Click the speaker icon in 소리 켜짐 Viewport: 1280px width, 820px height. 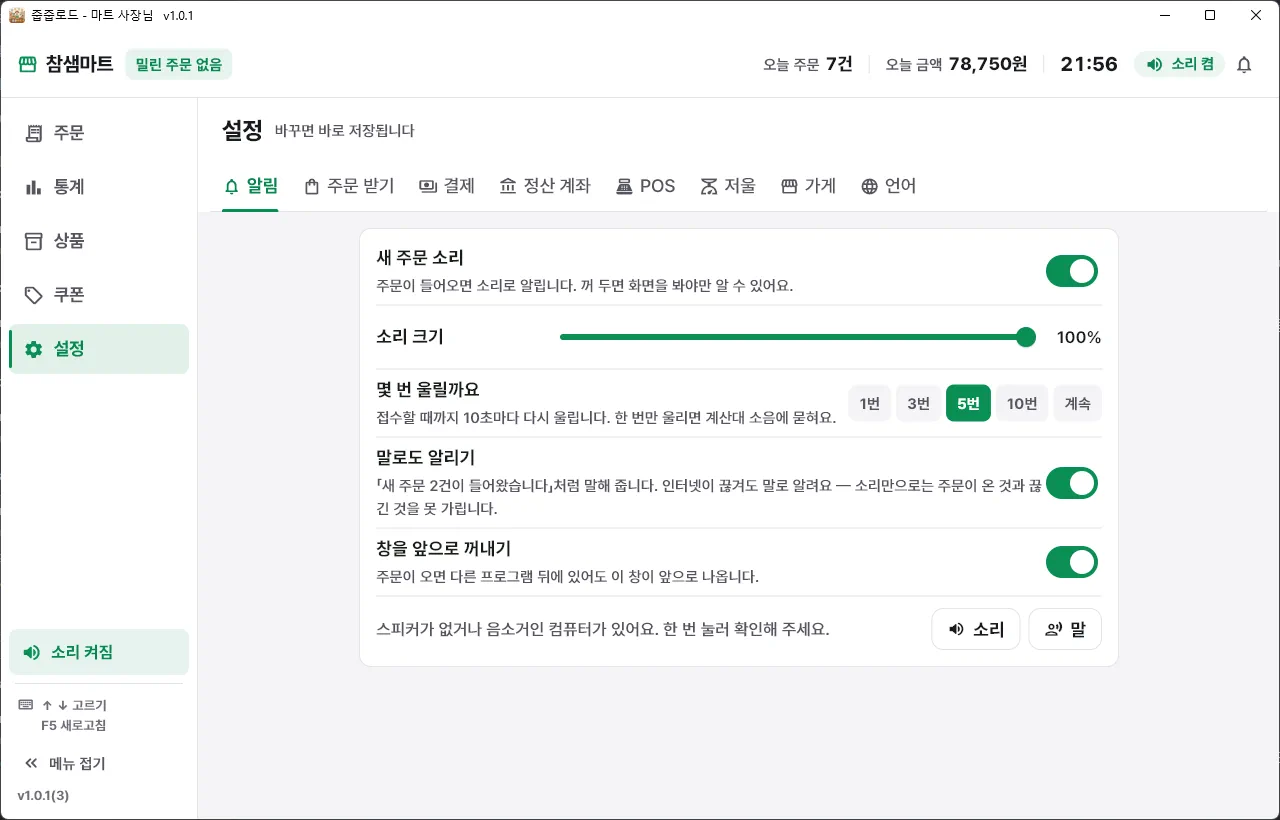click(x=32, y=652)
